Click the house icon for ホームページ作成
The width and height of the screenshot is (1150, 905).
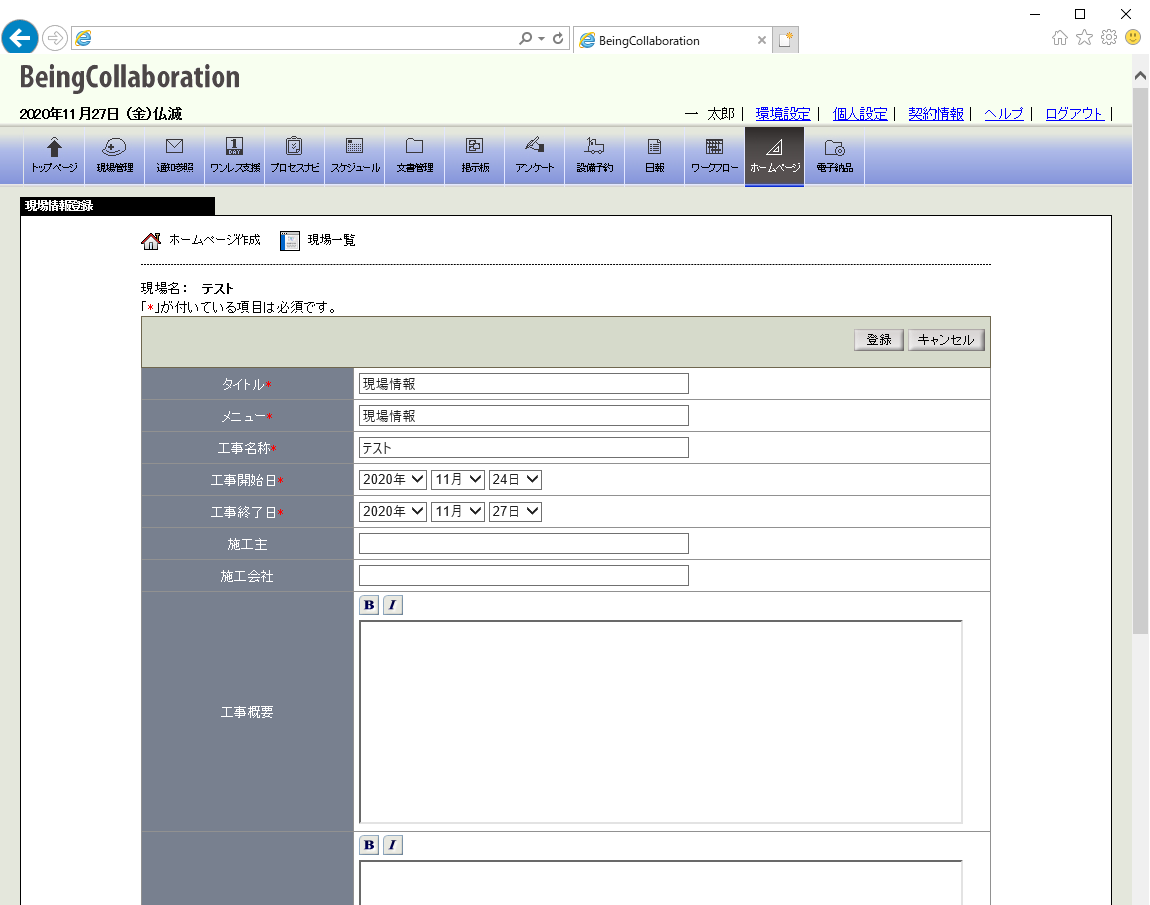point(151,241)
